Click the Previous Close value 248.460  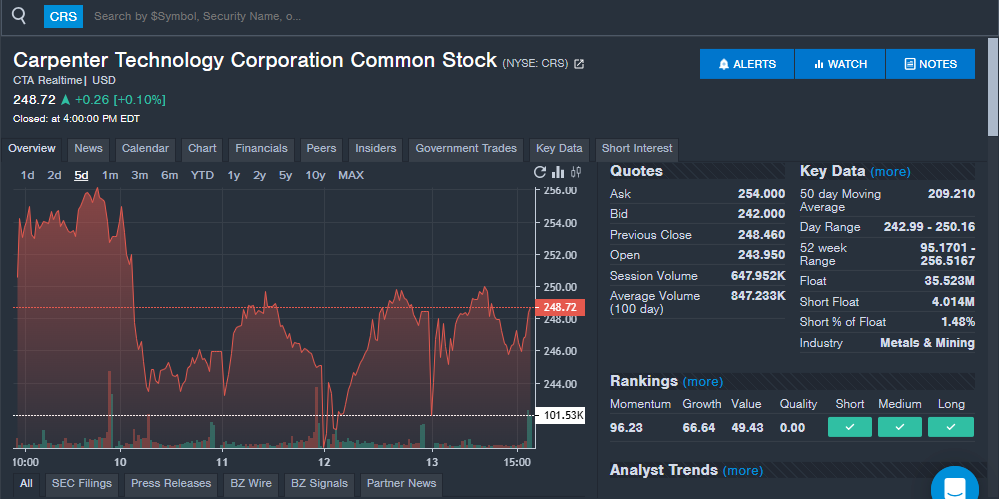[761, 235]
